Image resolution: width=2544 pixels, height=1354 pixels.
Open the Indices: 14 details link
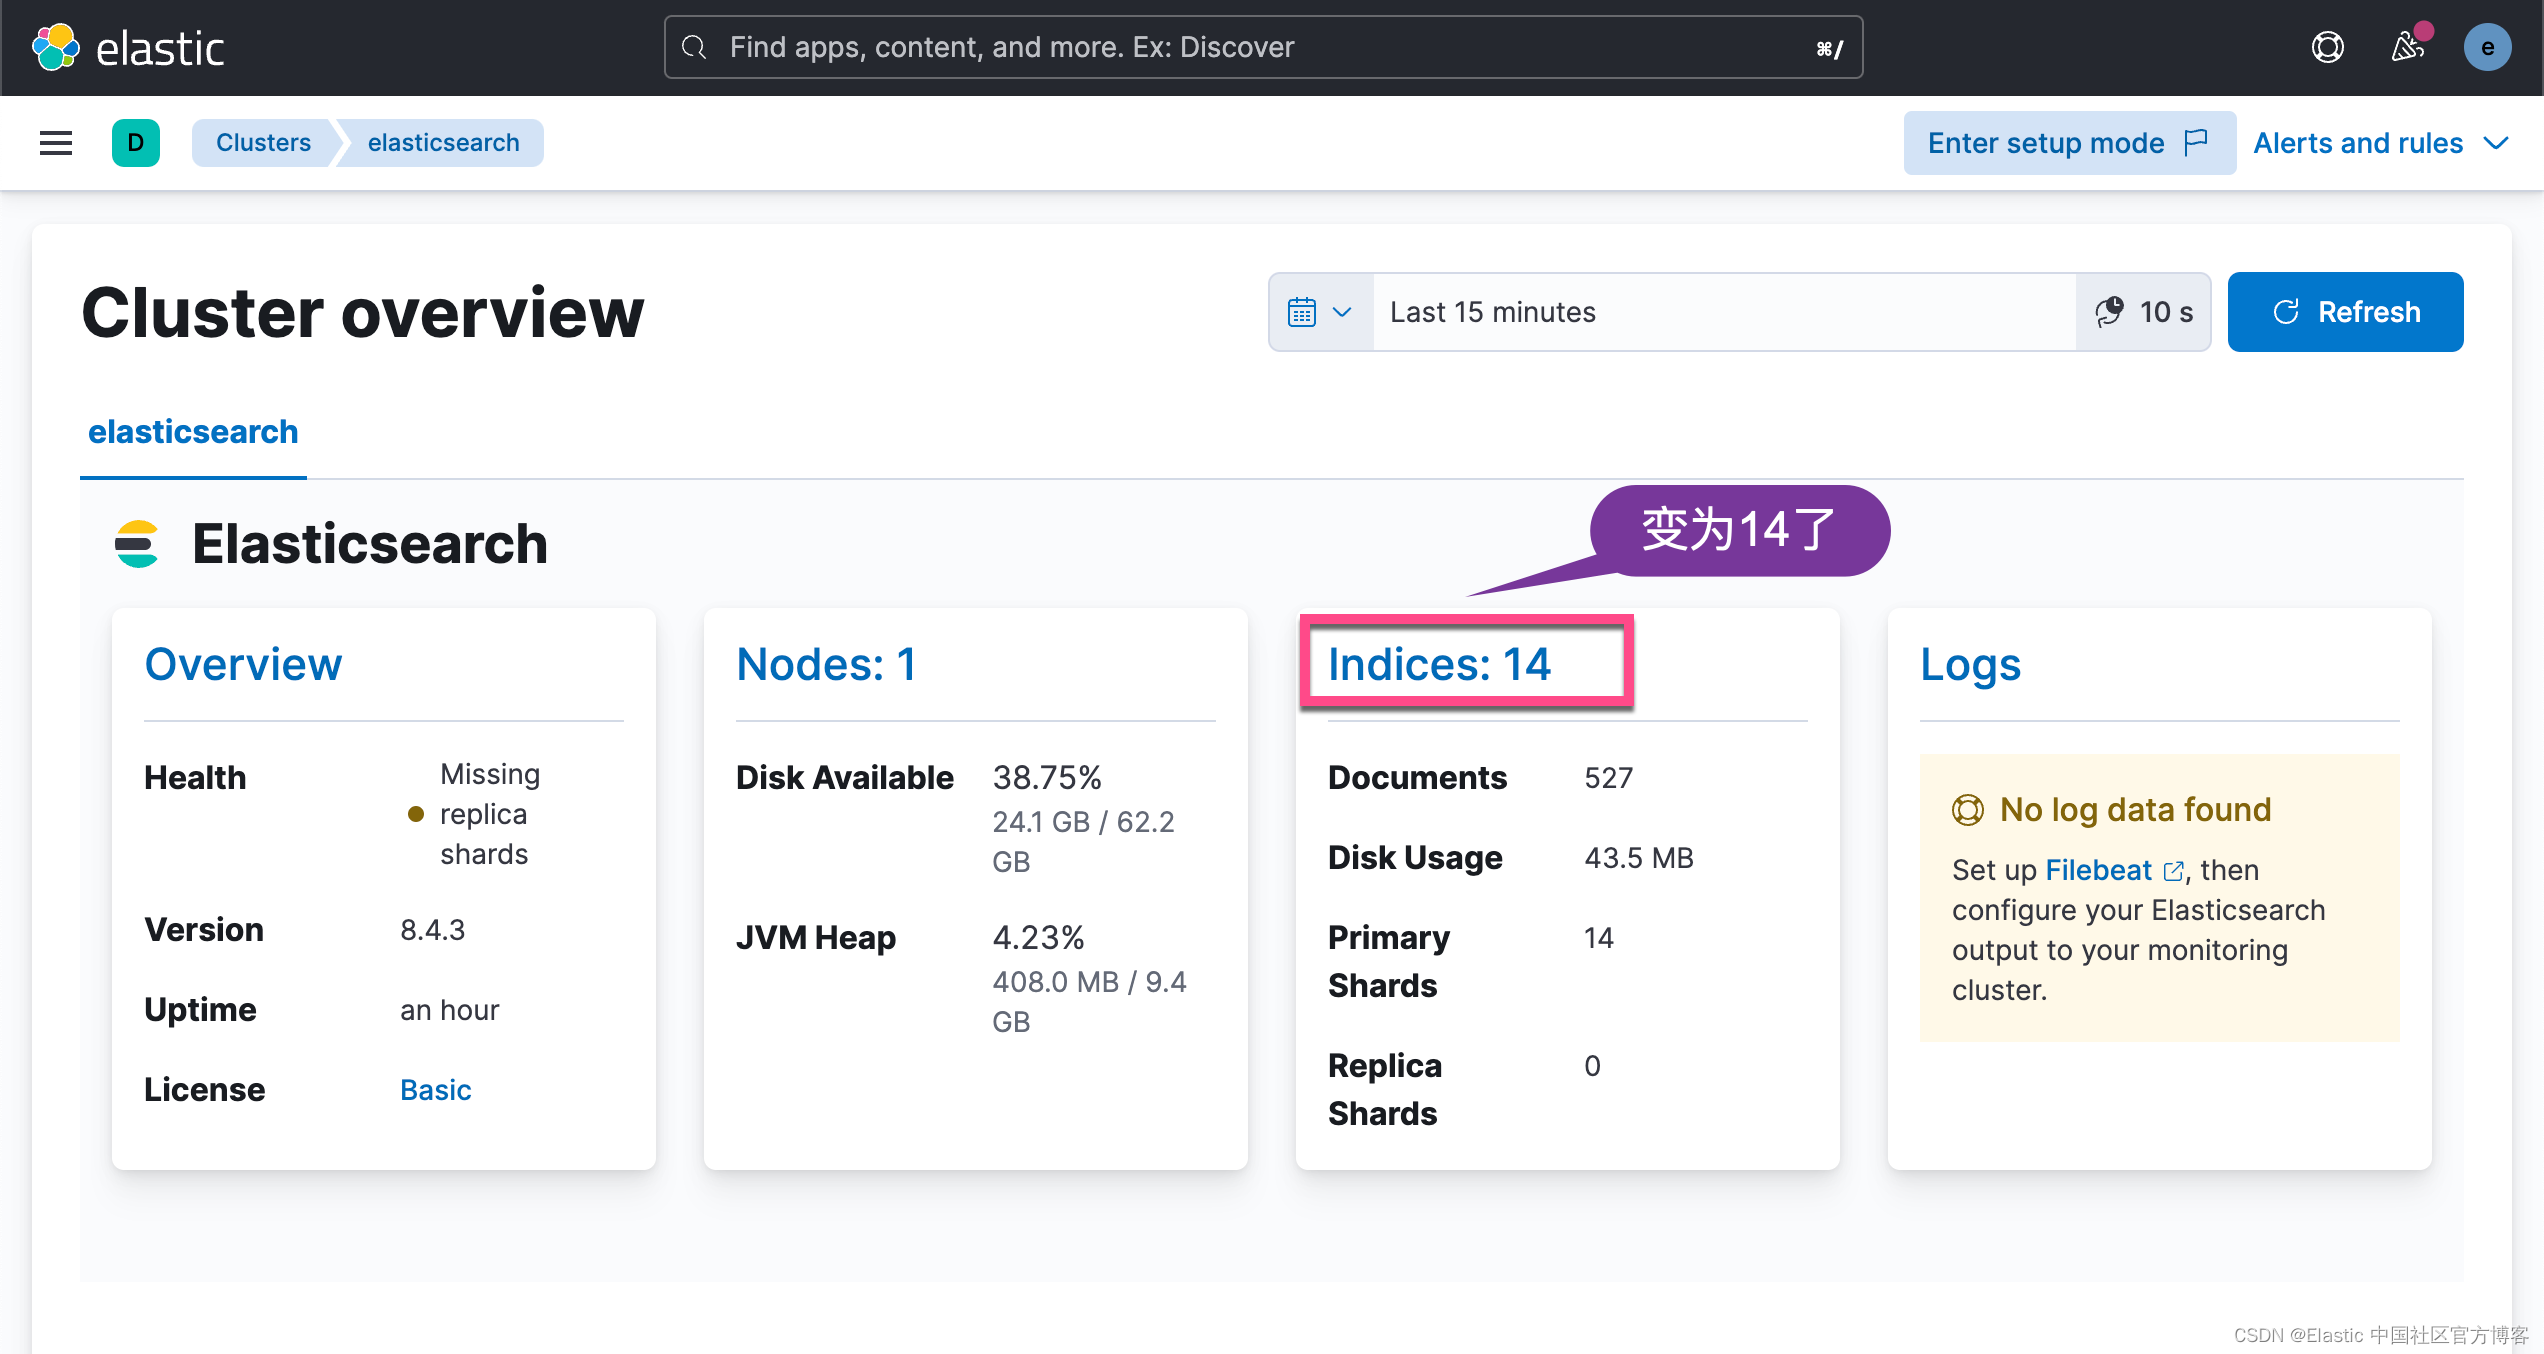1439,663
